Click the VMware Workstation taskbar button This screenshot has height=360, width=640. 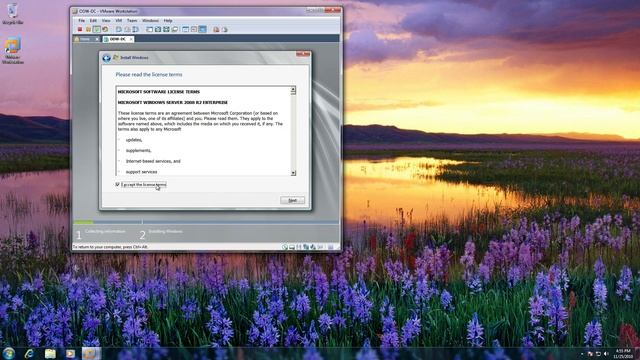click(x=91, y=353)
